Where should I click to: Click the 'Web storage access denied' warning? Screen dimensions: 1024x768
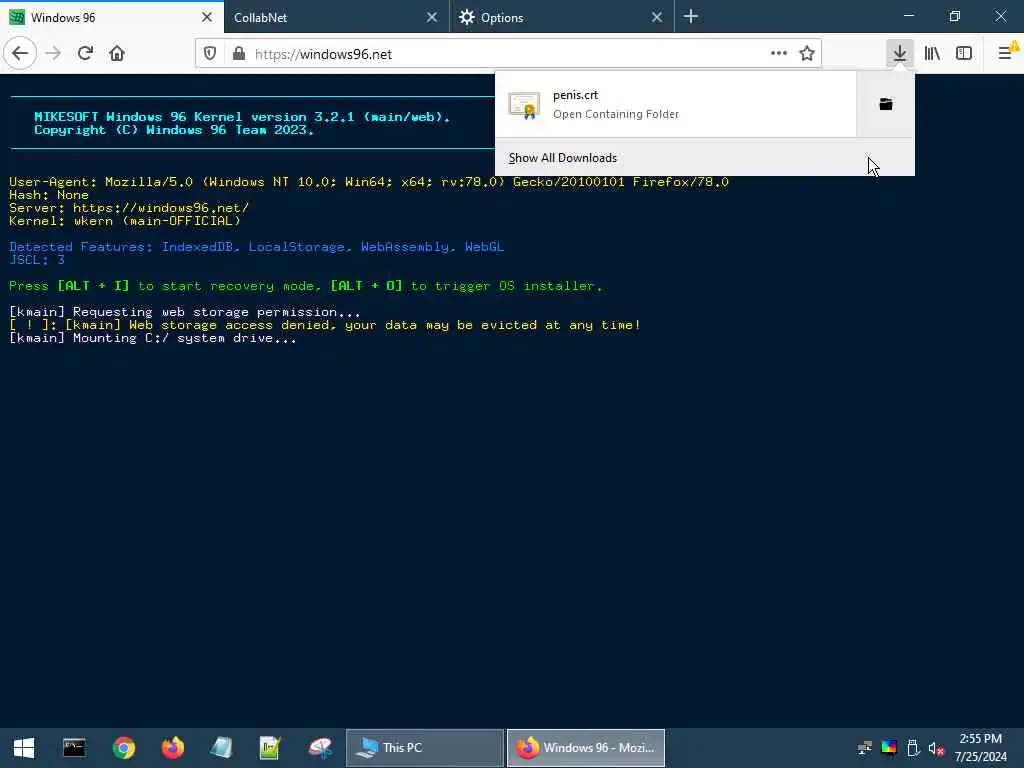[325, 325]
